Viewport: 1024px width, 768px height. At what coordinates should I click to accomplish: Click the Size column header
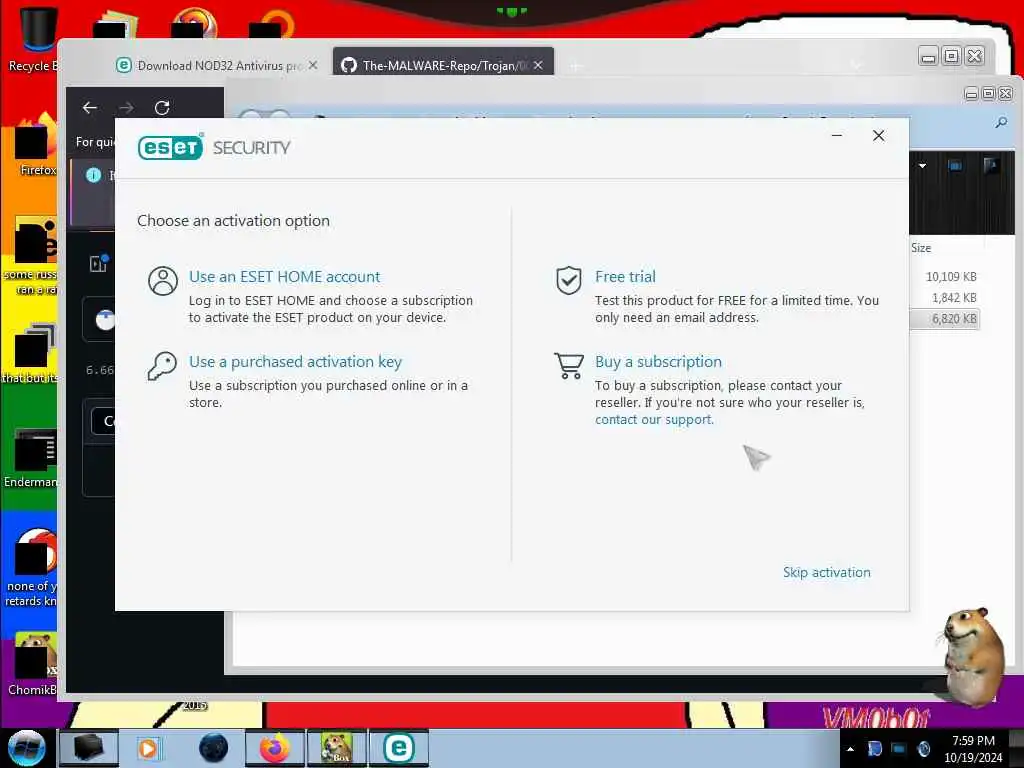[x=921, y=248]
